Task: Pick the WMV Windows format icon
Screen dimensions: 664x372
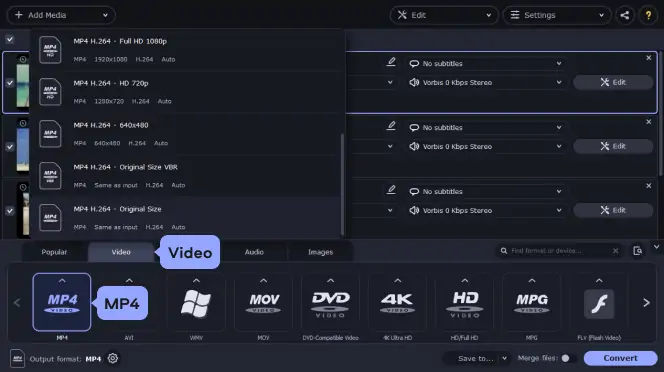Action: pos(196,303)
